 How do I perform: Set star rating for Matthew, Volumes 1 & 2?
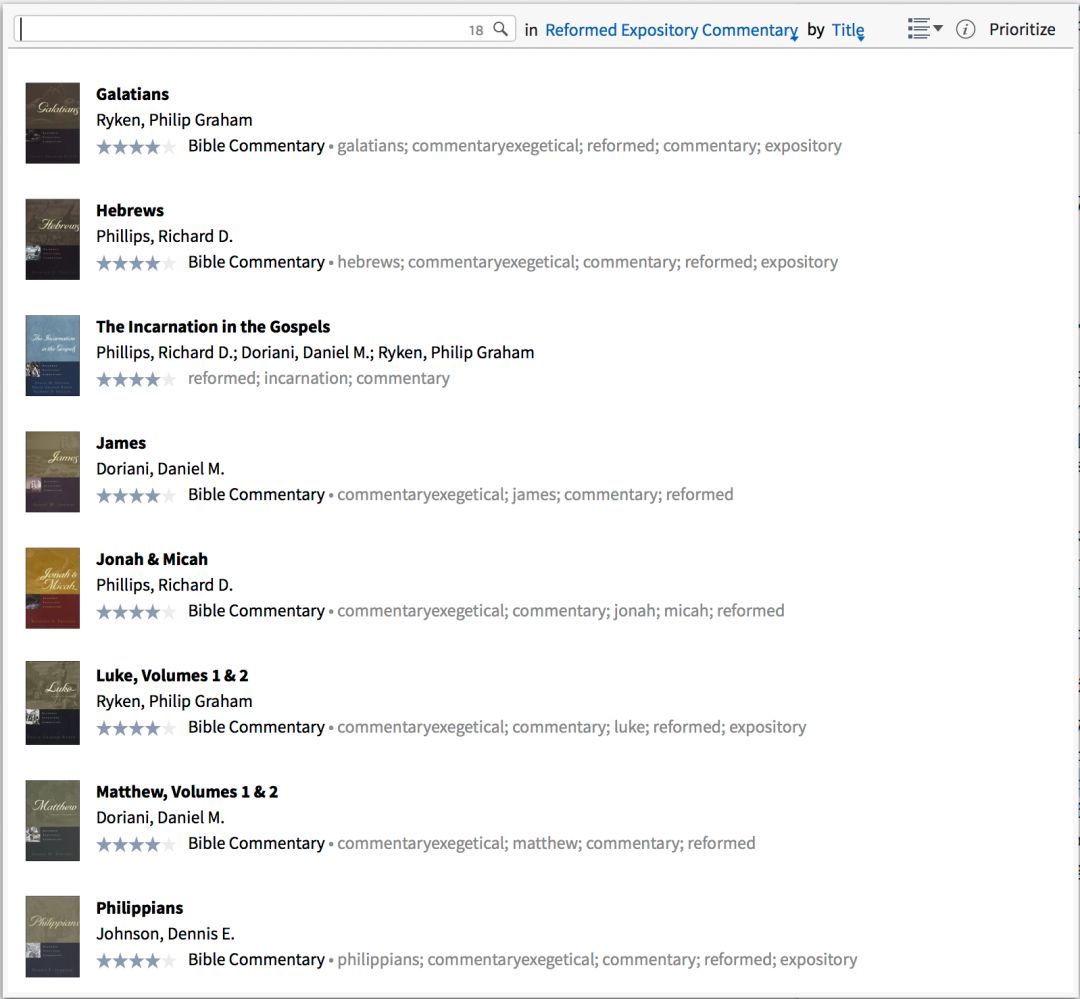click(136, 844)
